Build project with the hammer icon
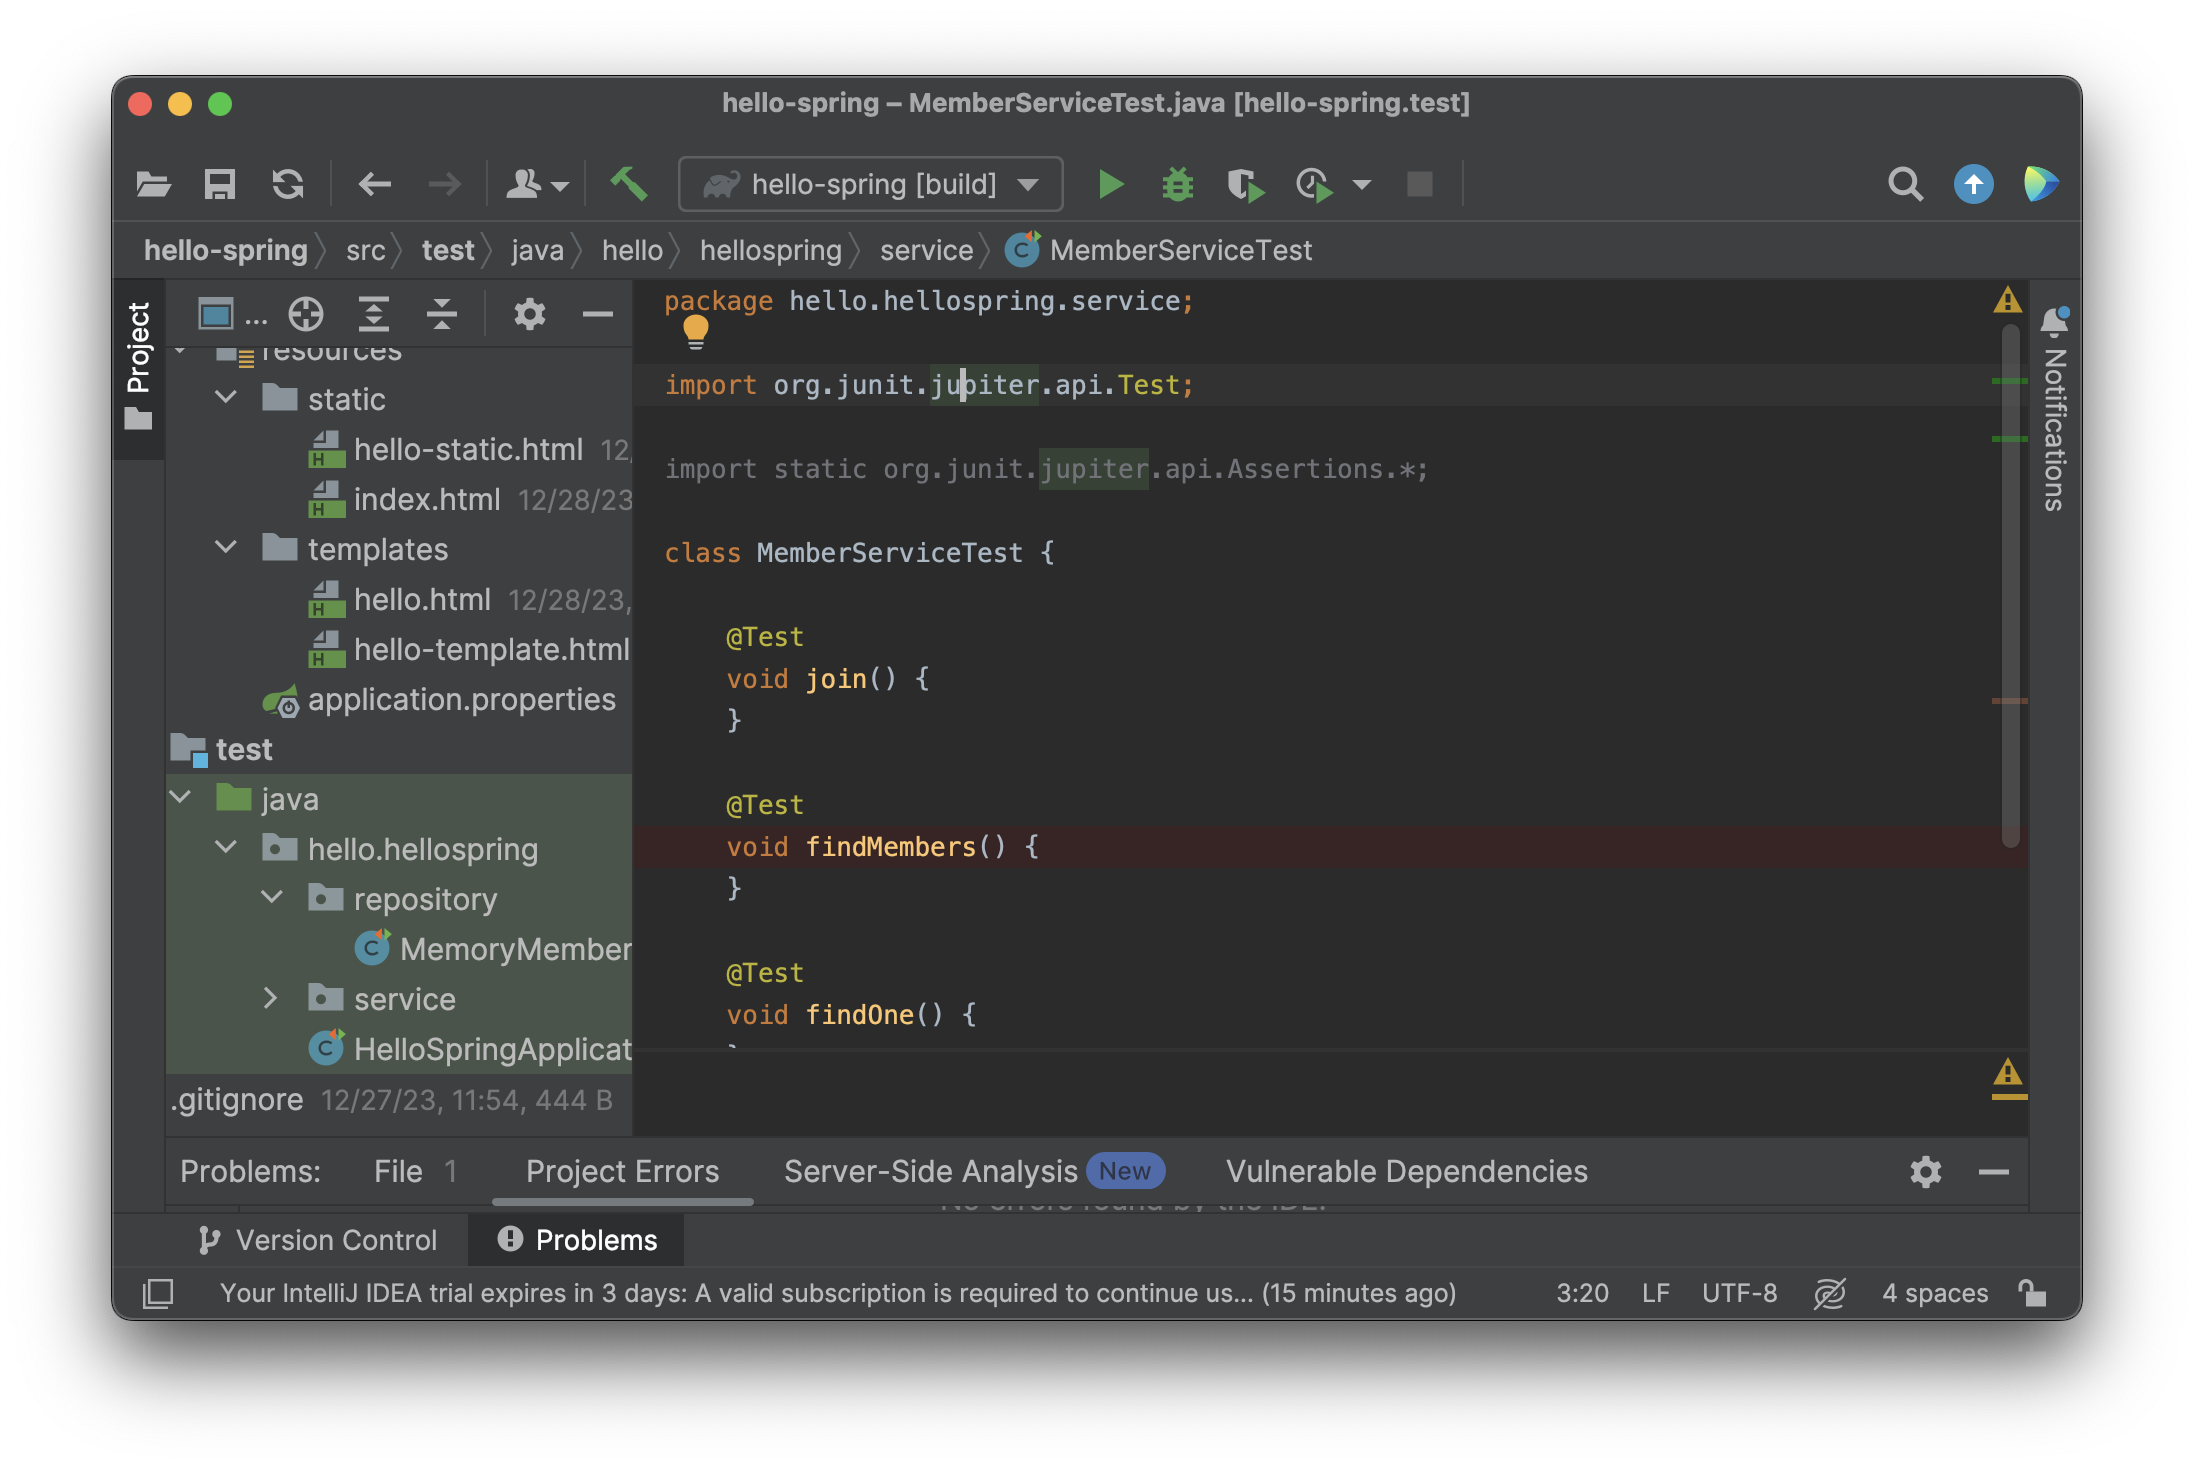This screenshot has height=1468, width=2194. pos(629,184)
